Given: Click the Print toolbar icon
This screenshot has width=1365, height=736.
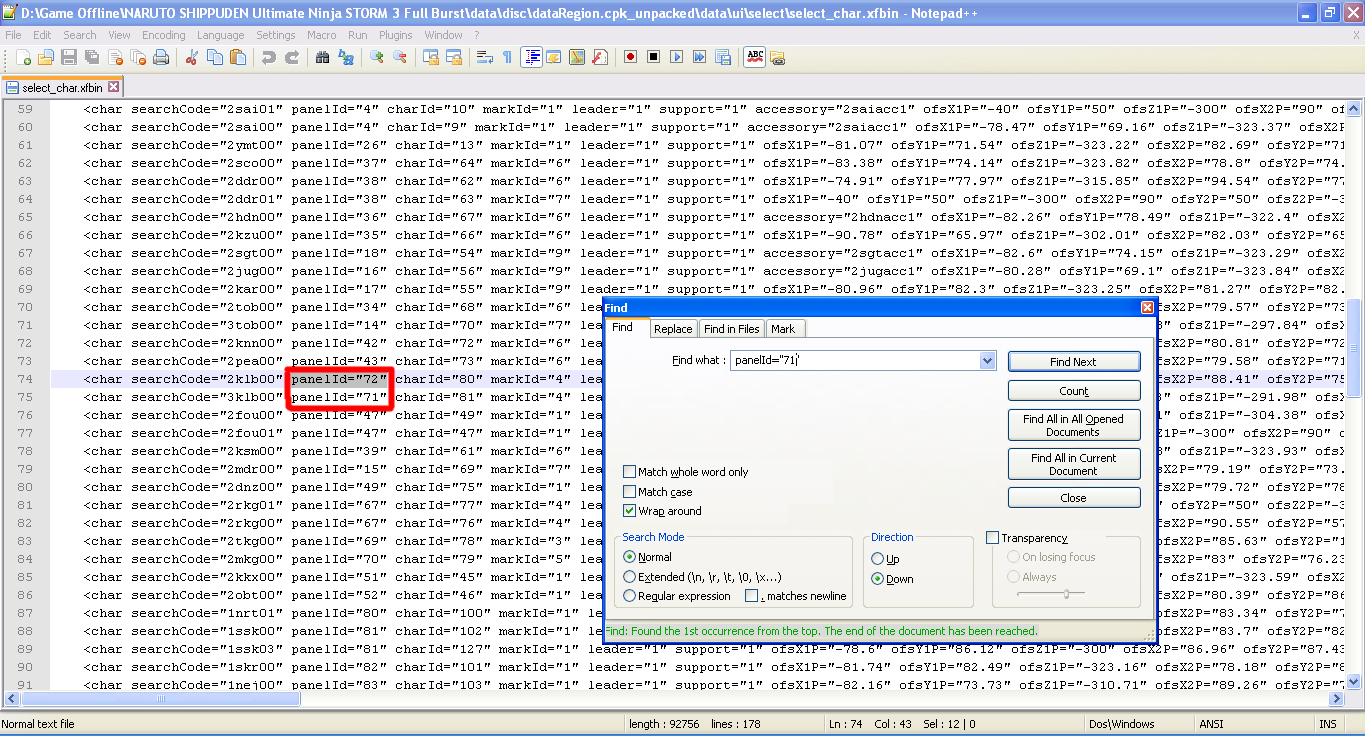Looking at the screenshot, I should pos(161,57).
